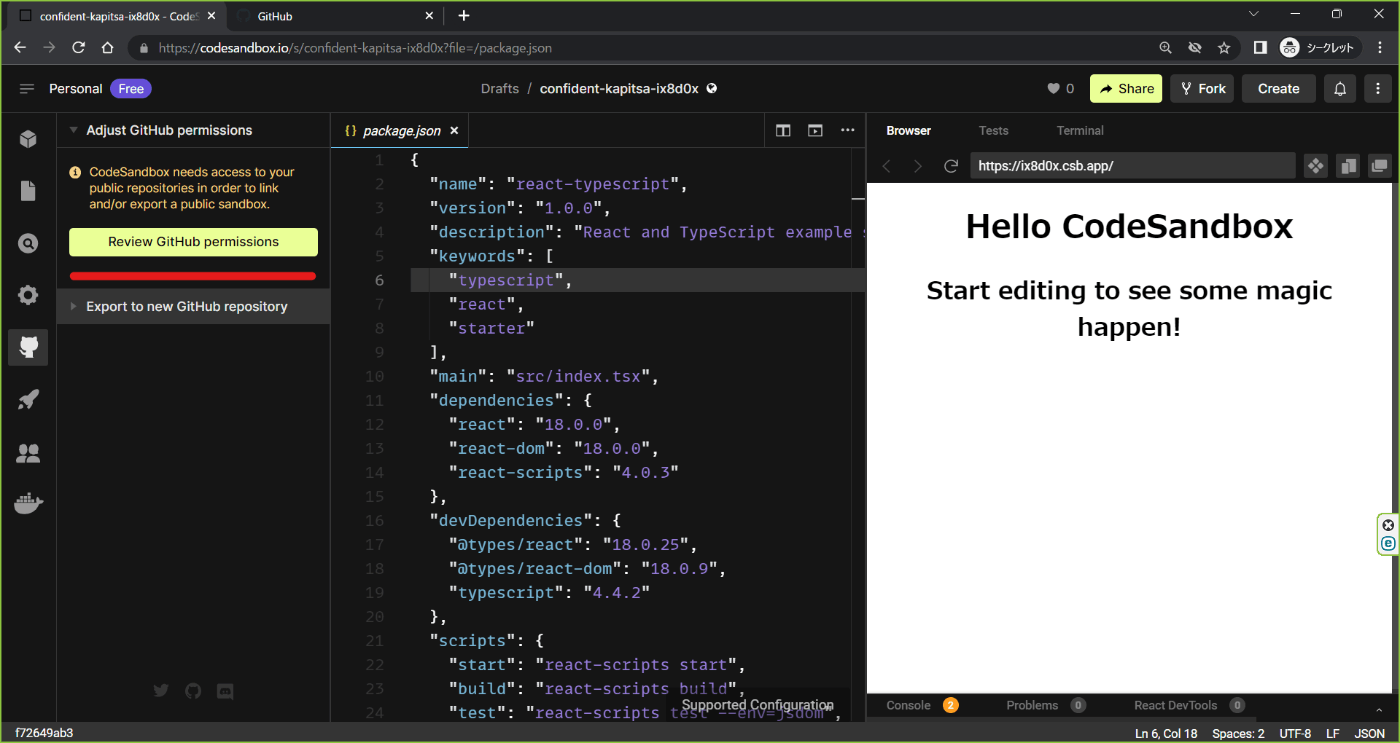
Task: Click the Drafts breadcrumb link
Action: 500,89
